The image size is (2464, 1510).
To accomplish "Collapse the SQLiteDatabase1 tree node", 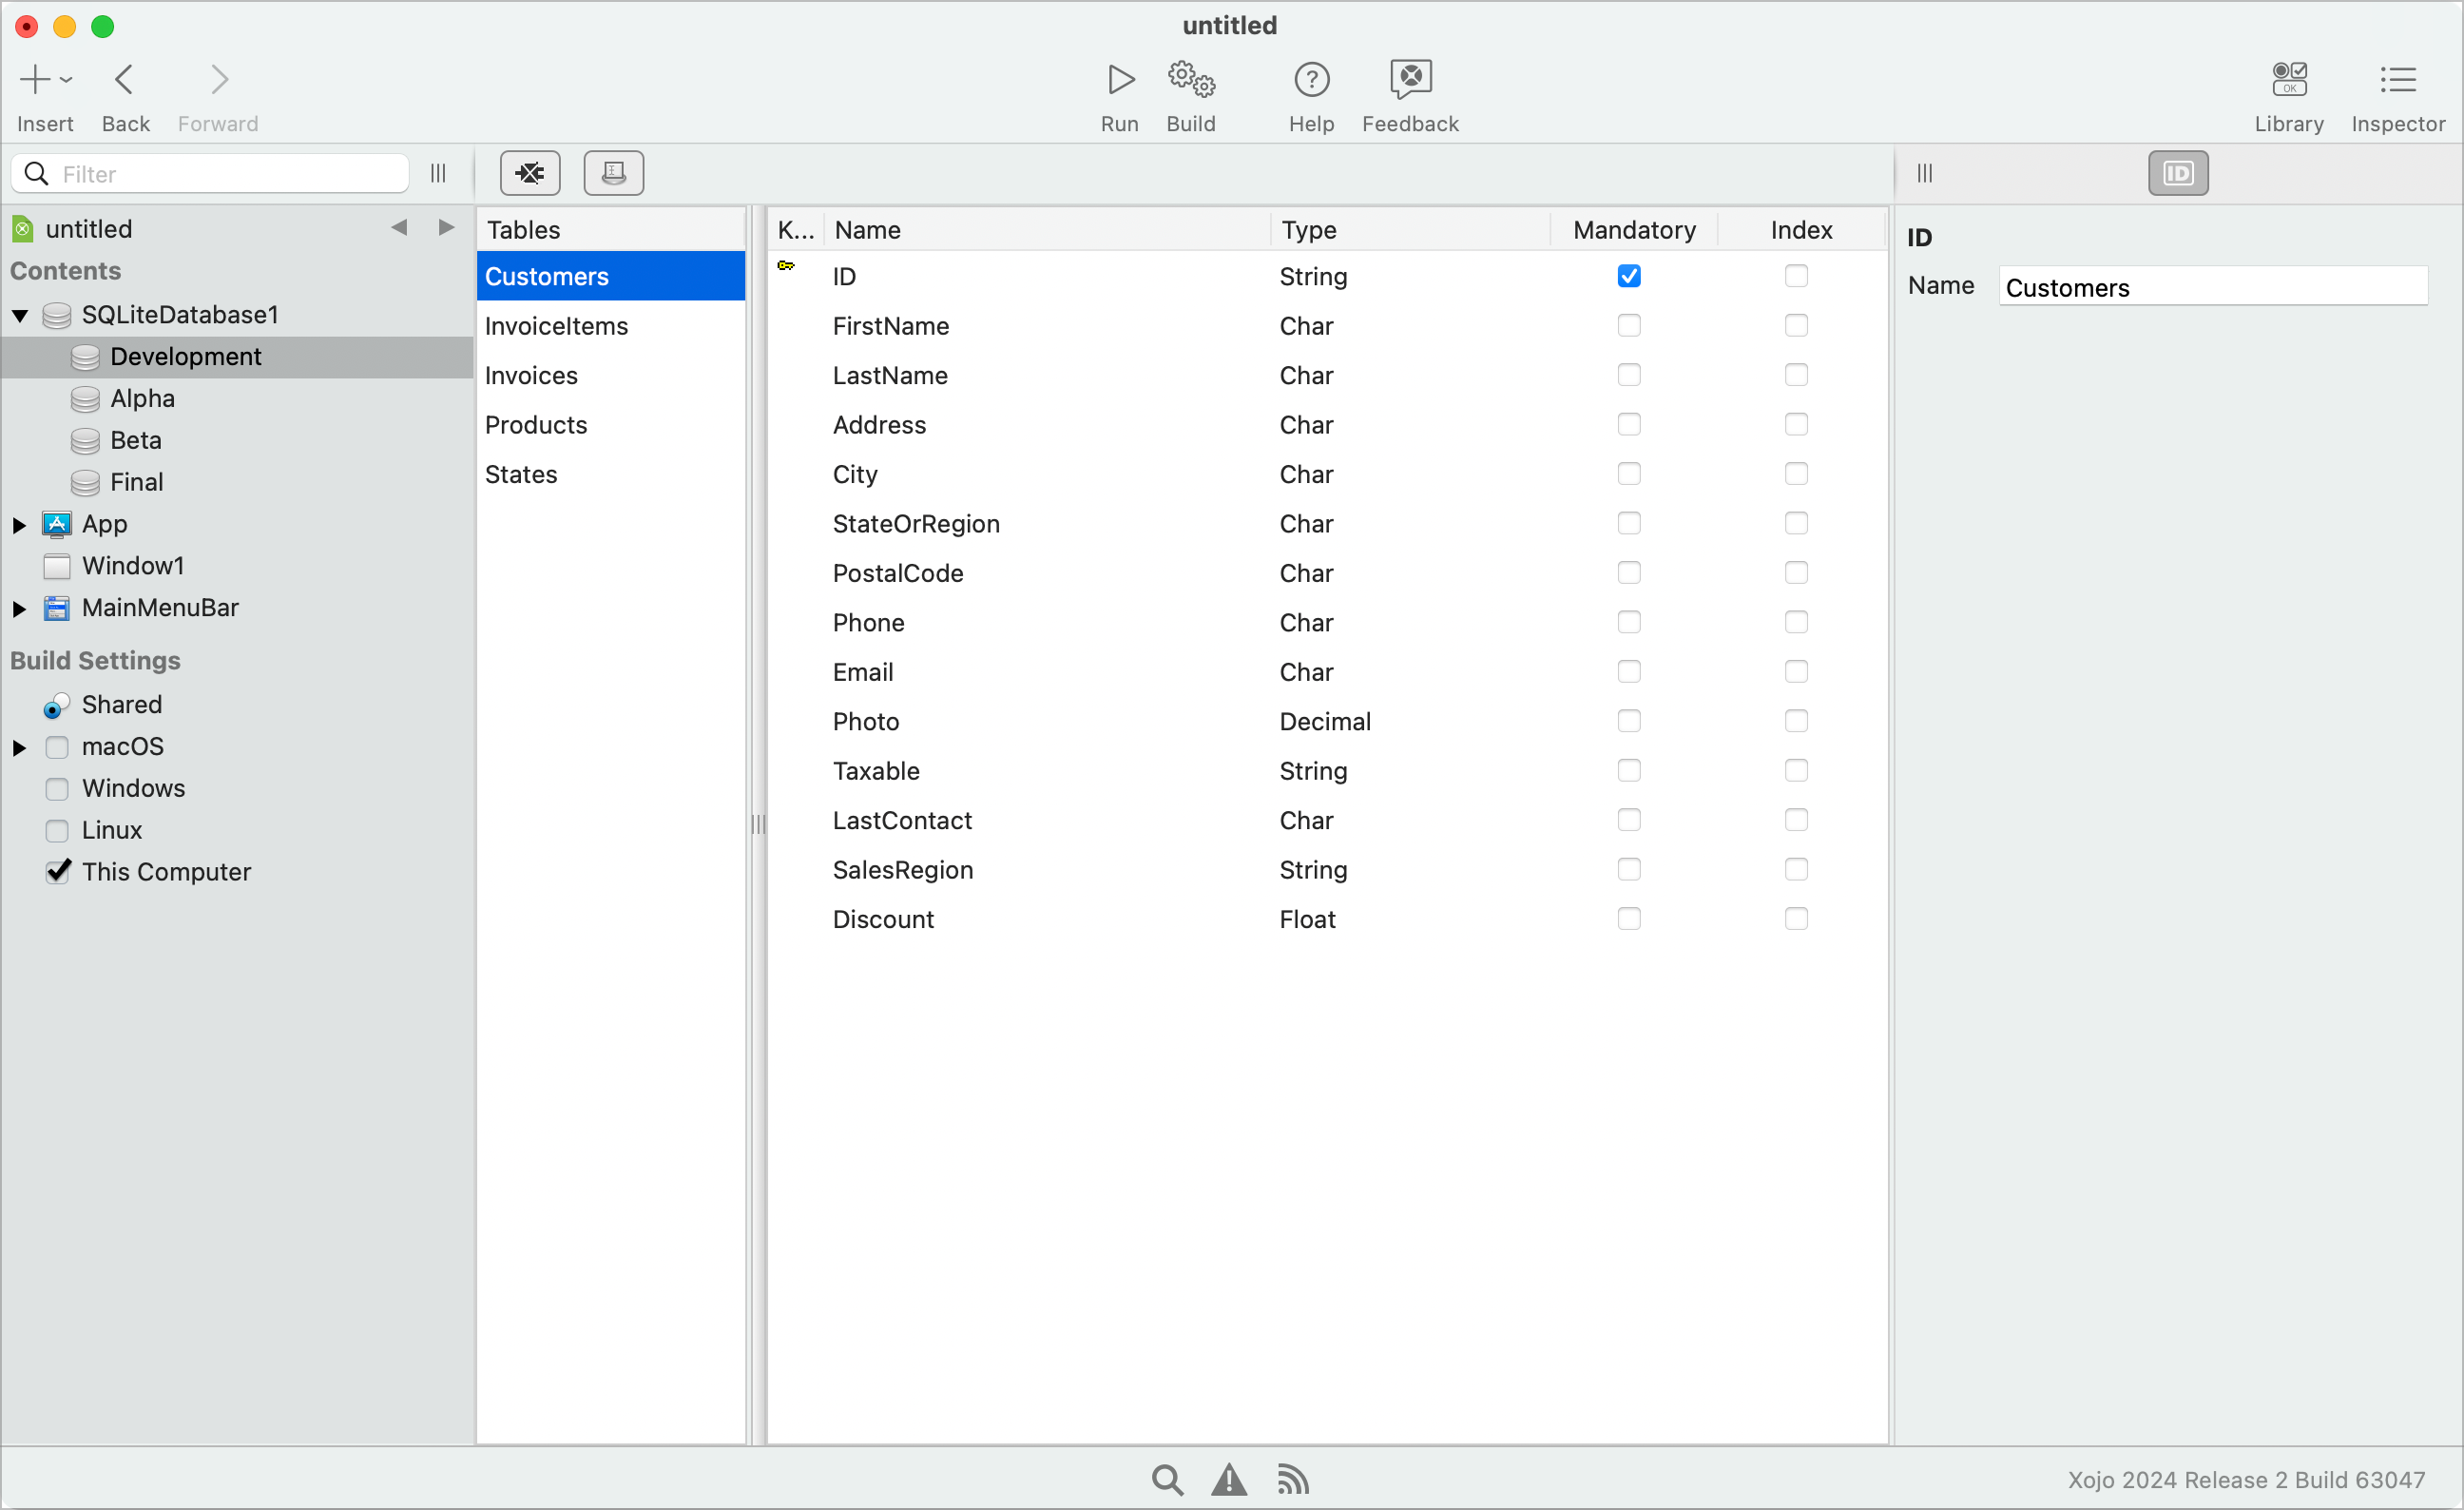I will [x=20, y=315].
